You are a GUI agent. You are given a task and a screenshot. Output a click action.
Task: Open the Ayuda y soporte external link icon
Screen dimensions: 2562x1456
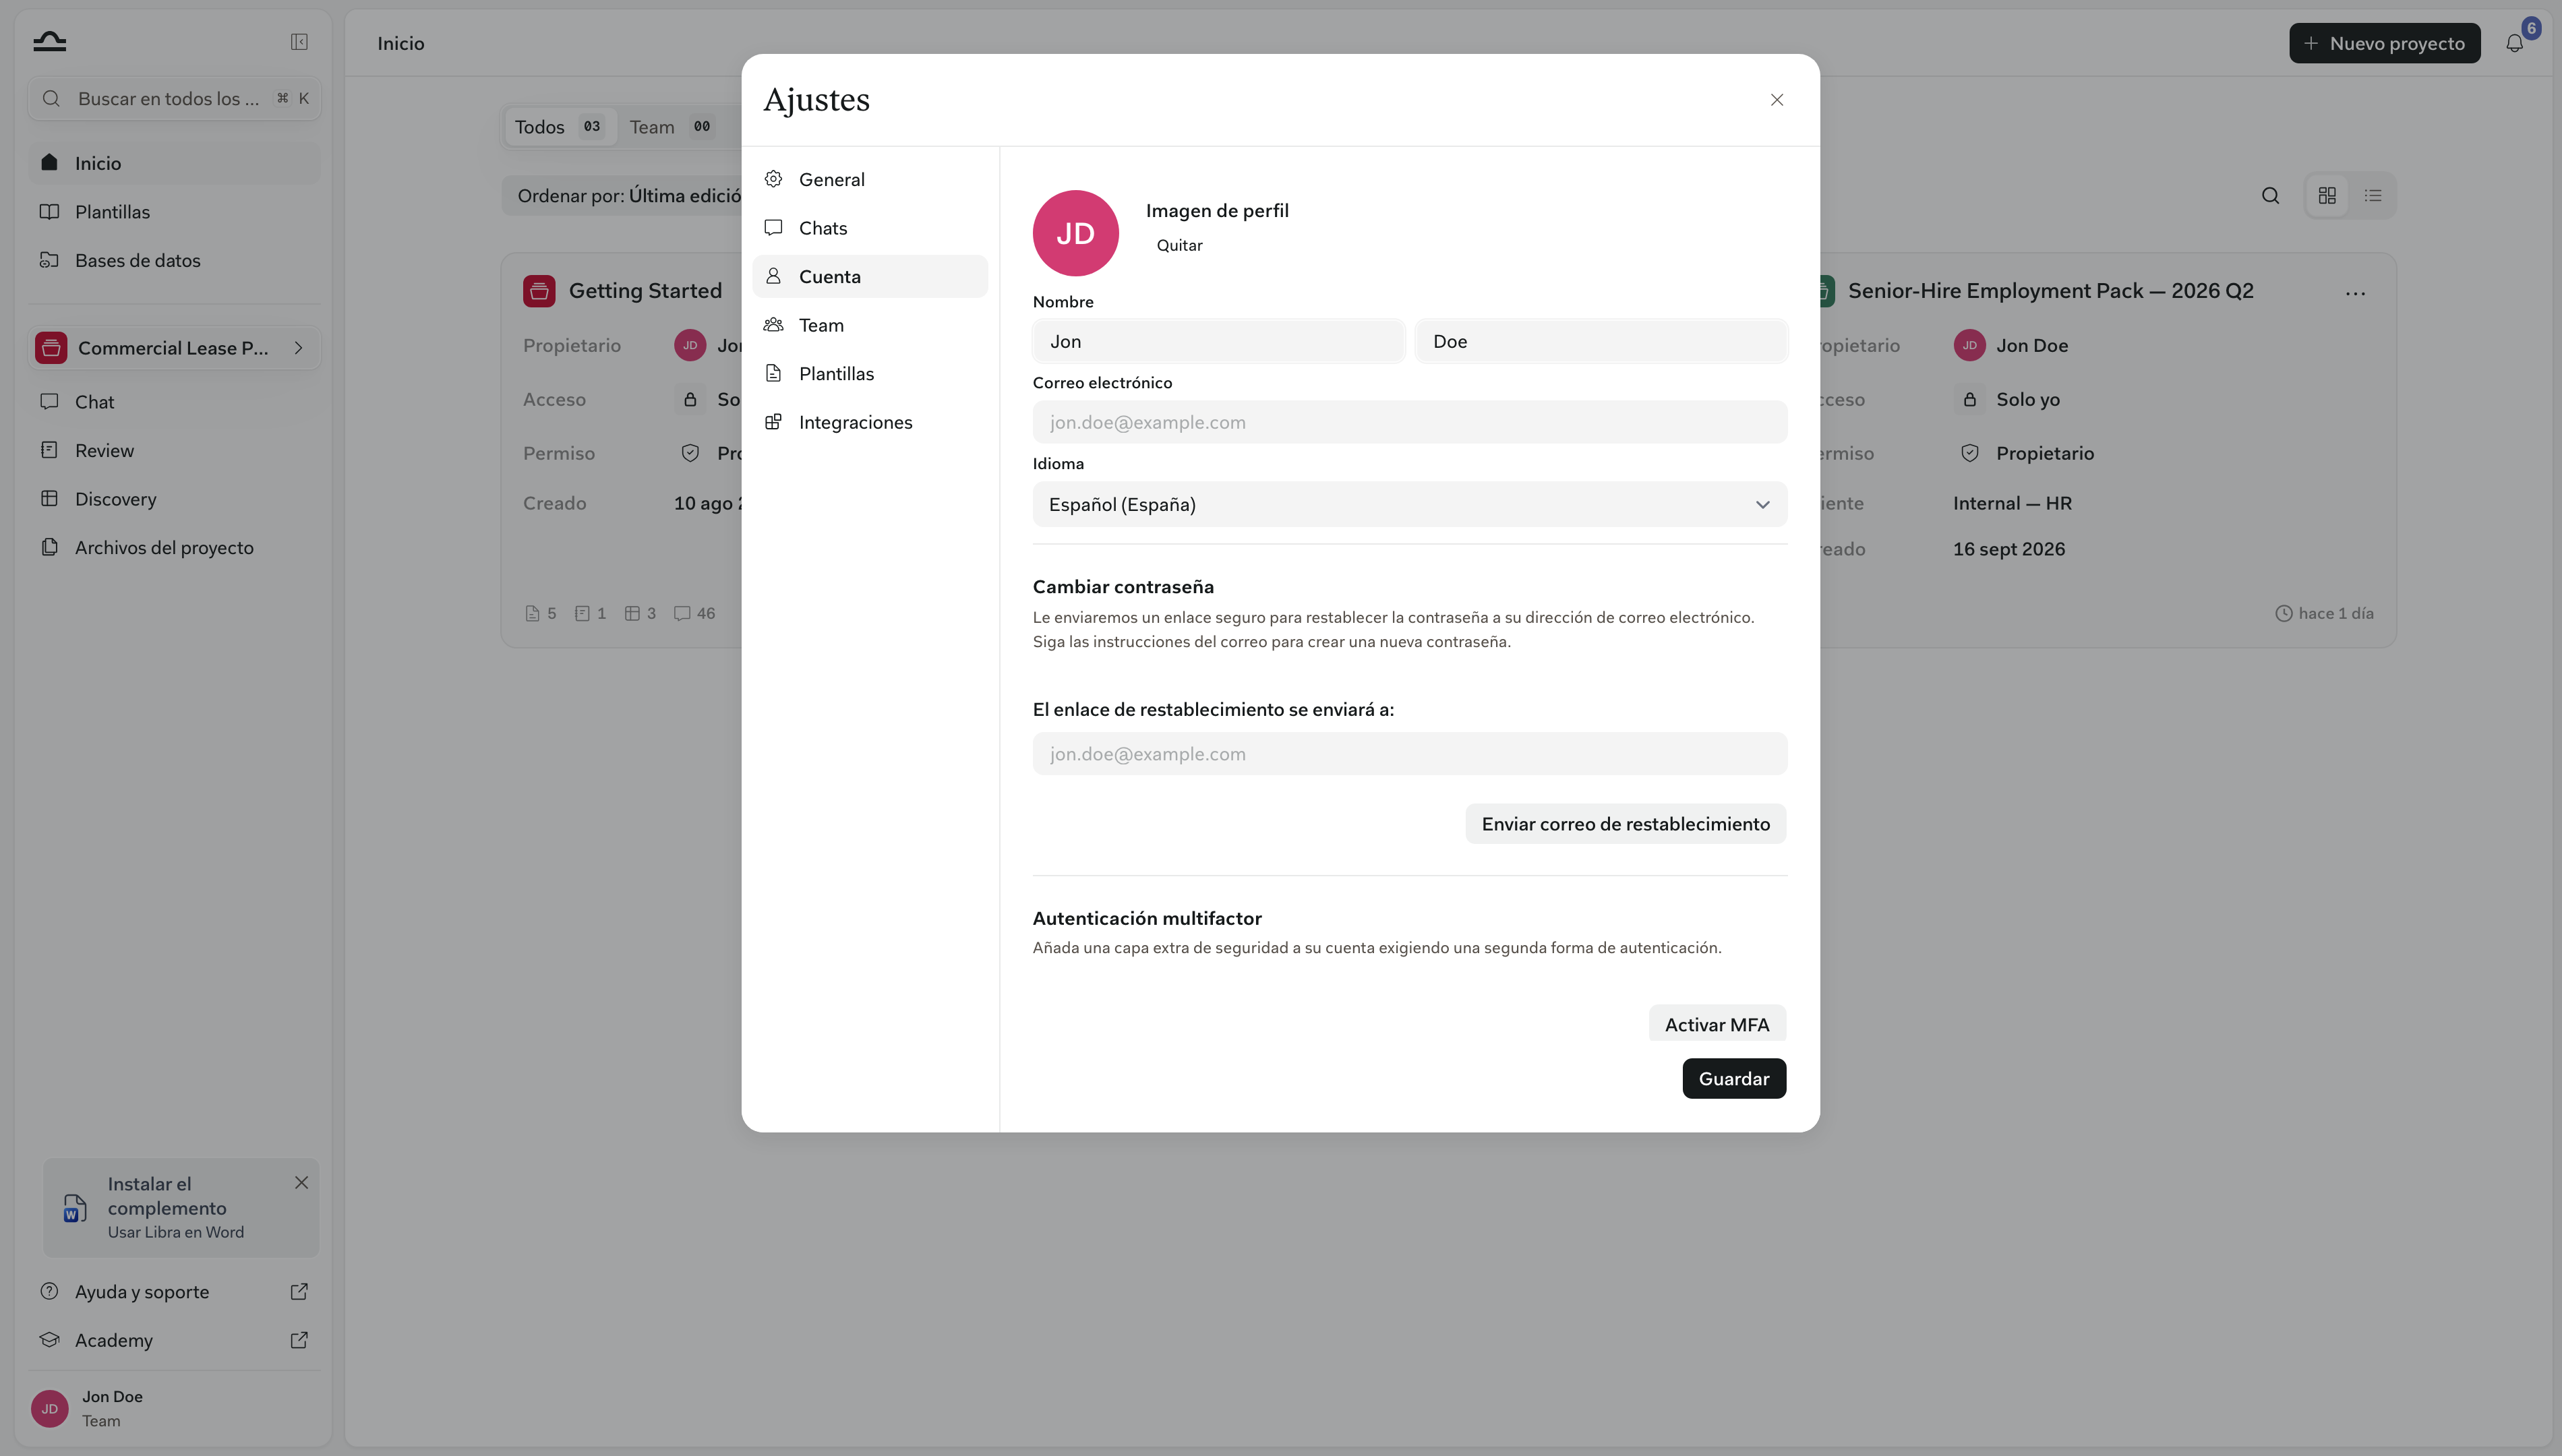[x=299, y=1291]
